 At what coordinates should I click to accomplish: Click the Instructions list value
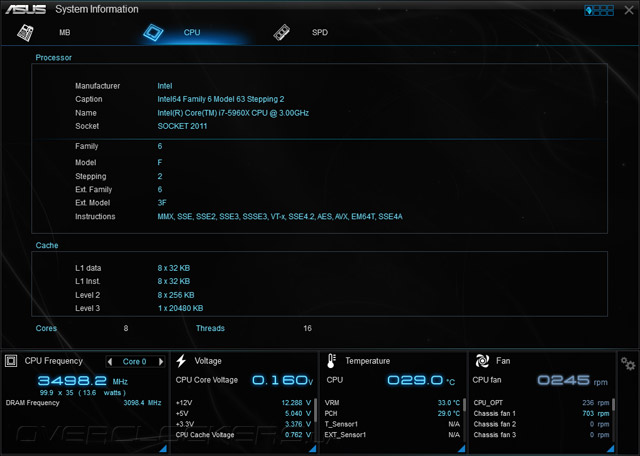280,216
